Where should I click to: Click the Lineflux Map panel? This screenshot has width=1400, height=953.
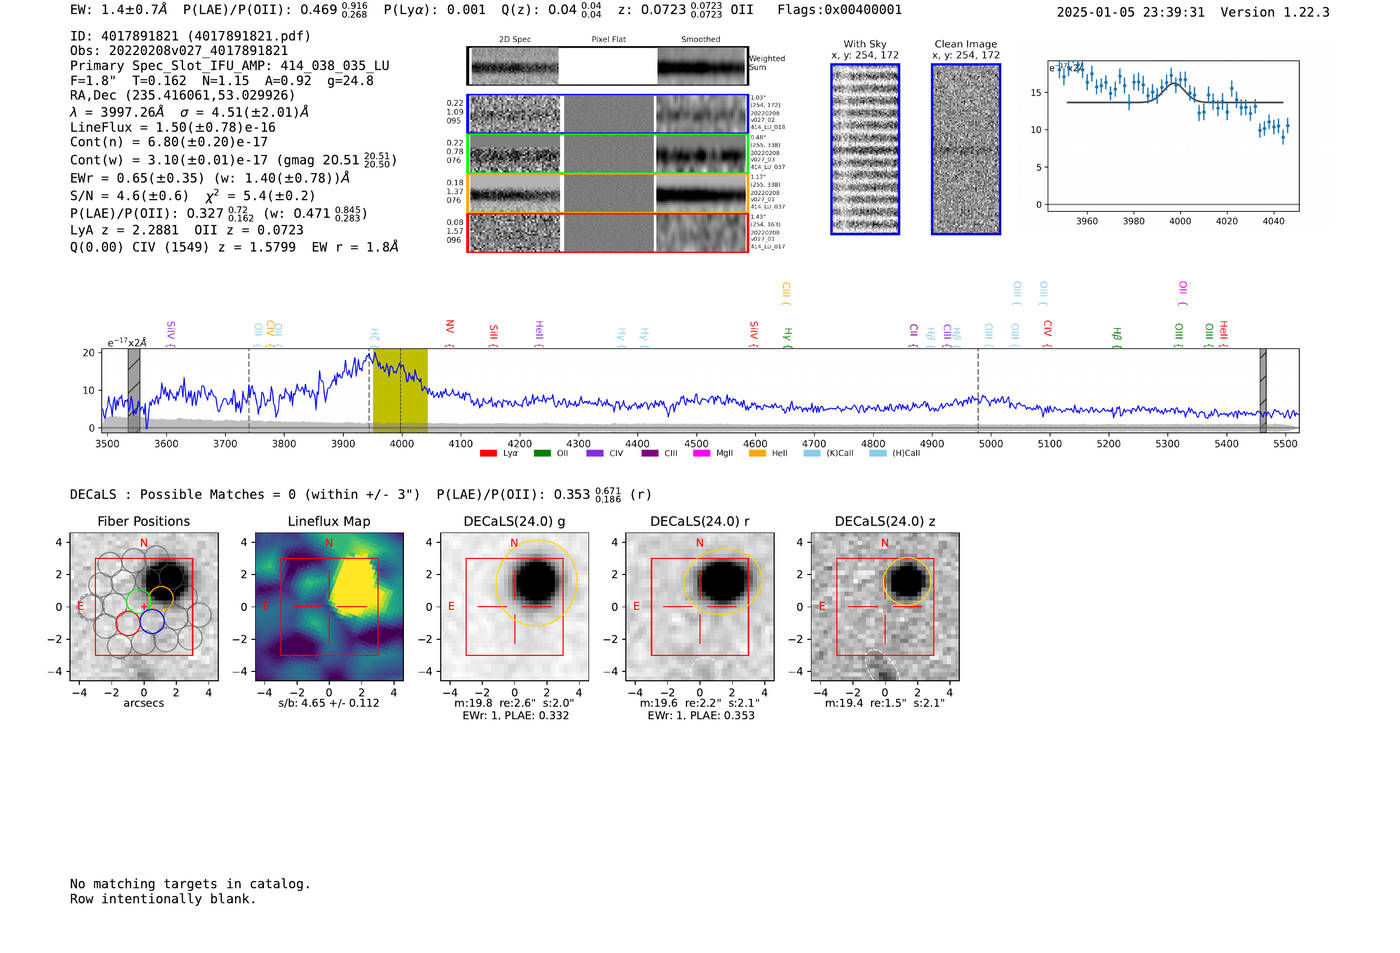329,606
